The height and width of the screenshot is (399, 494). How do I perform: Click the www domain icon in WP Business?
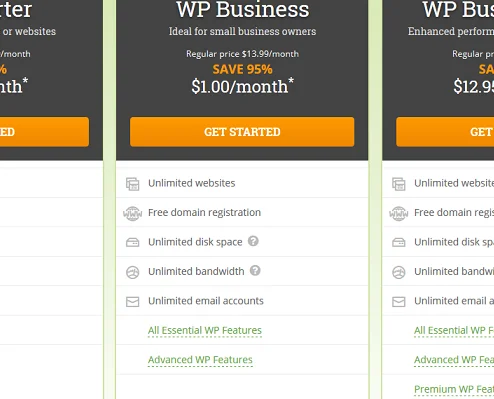coord(132,213)
